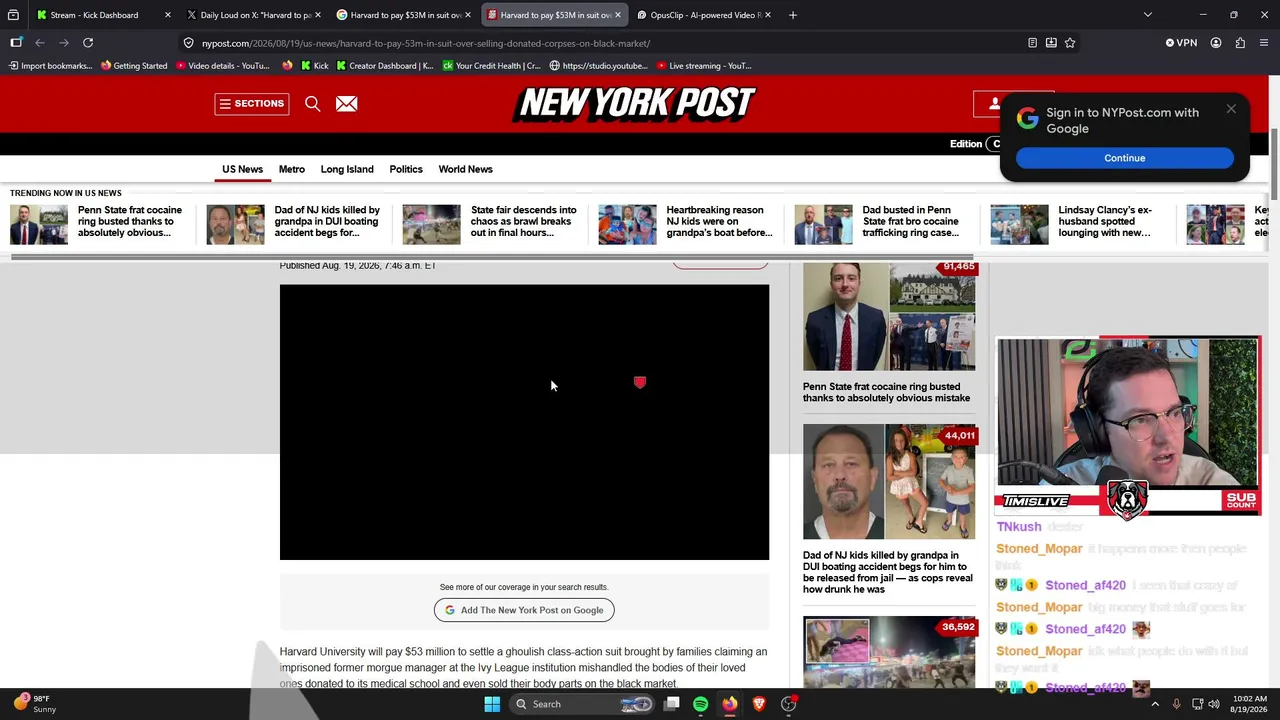The width and height of the screenshot is (1280, 720).
Task: Open the Long Island section
Action: pos(347,169)
